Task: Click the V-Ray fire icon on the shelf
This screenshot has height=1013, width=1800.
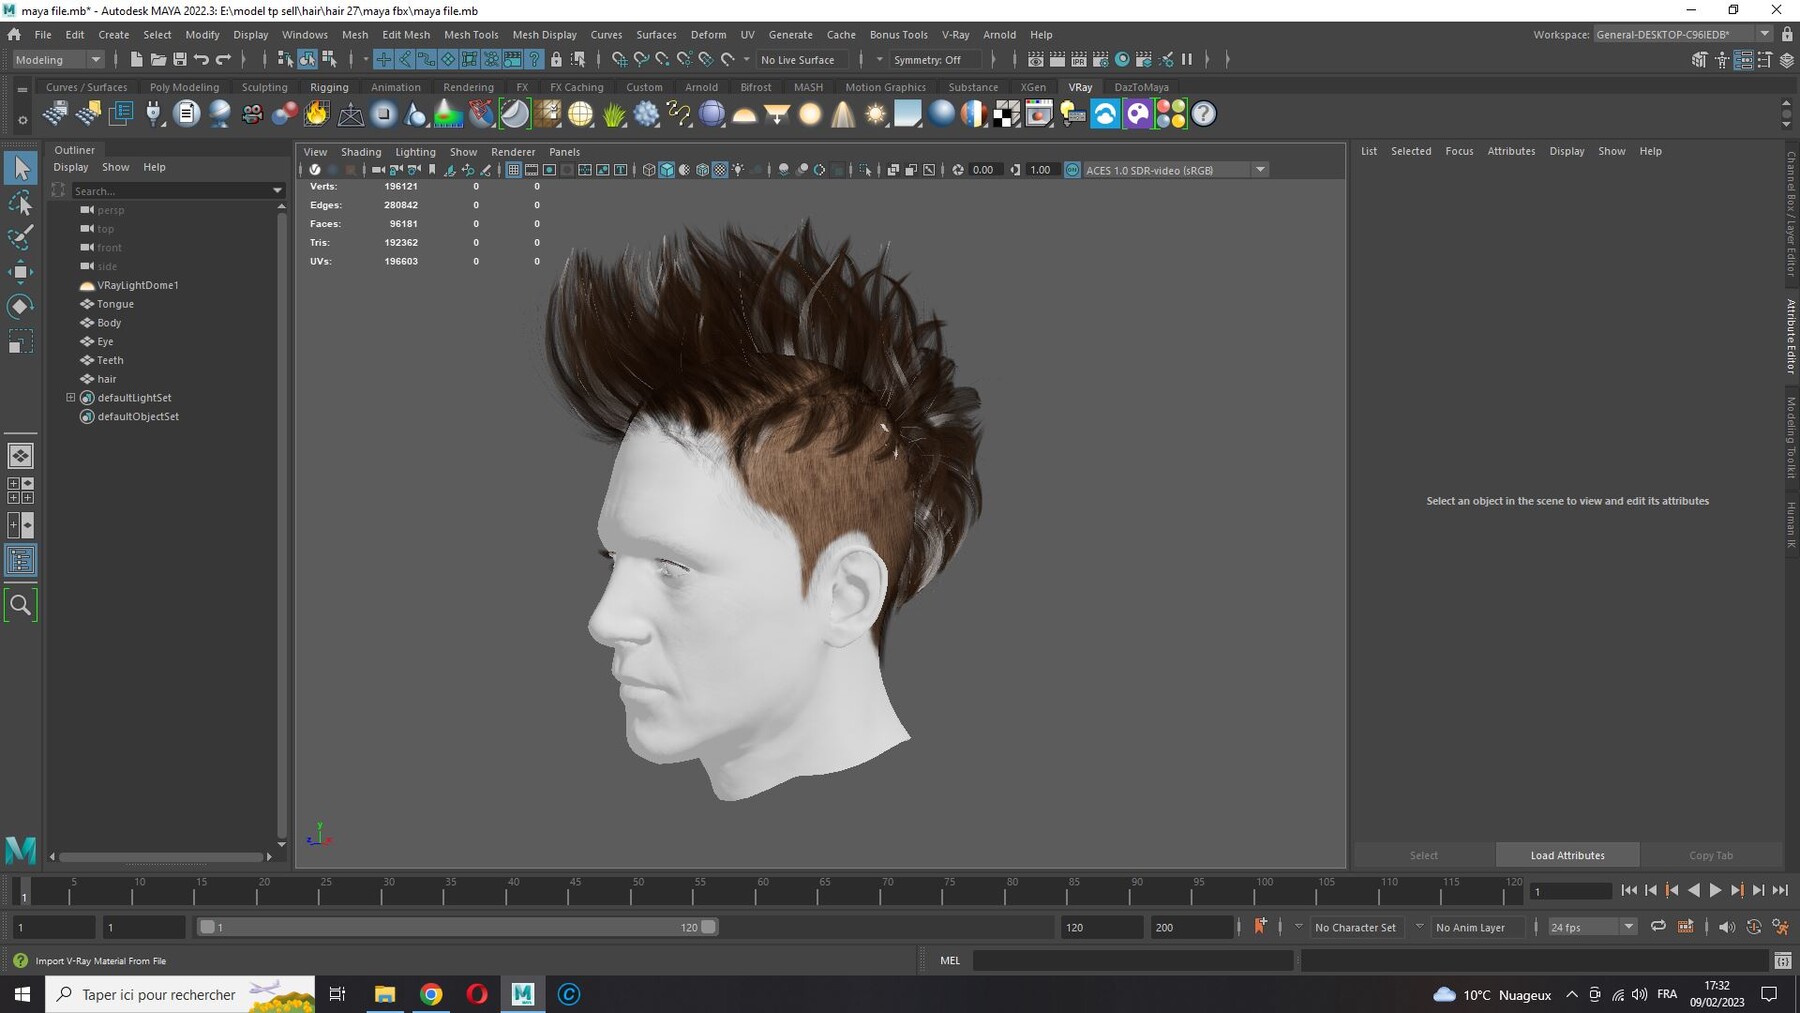Action: tap(317, 114)
